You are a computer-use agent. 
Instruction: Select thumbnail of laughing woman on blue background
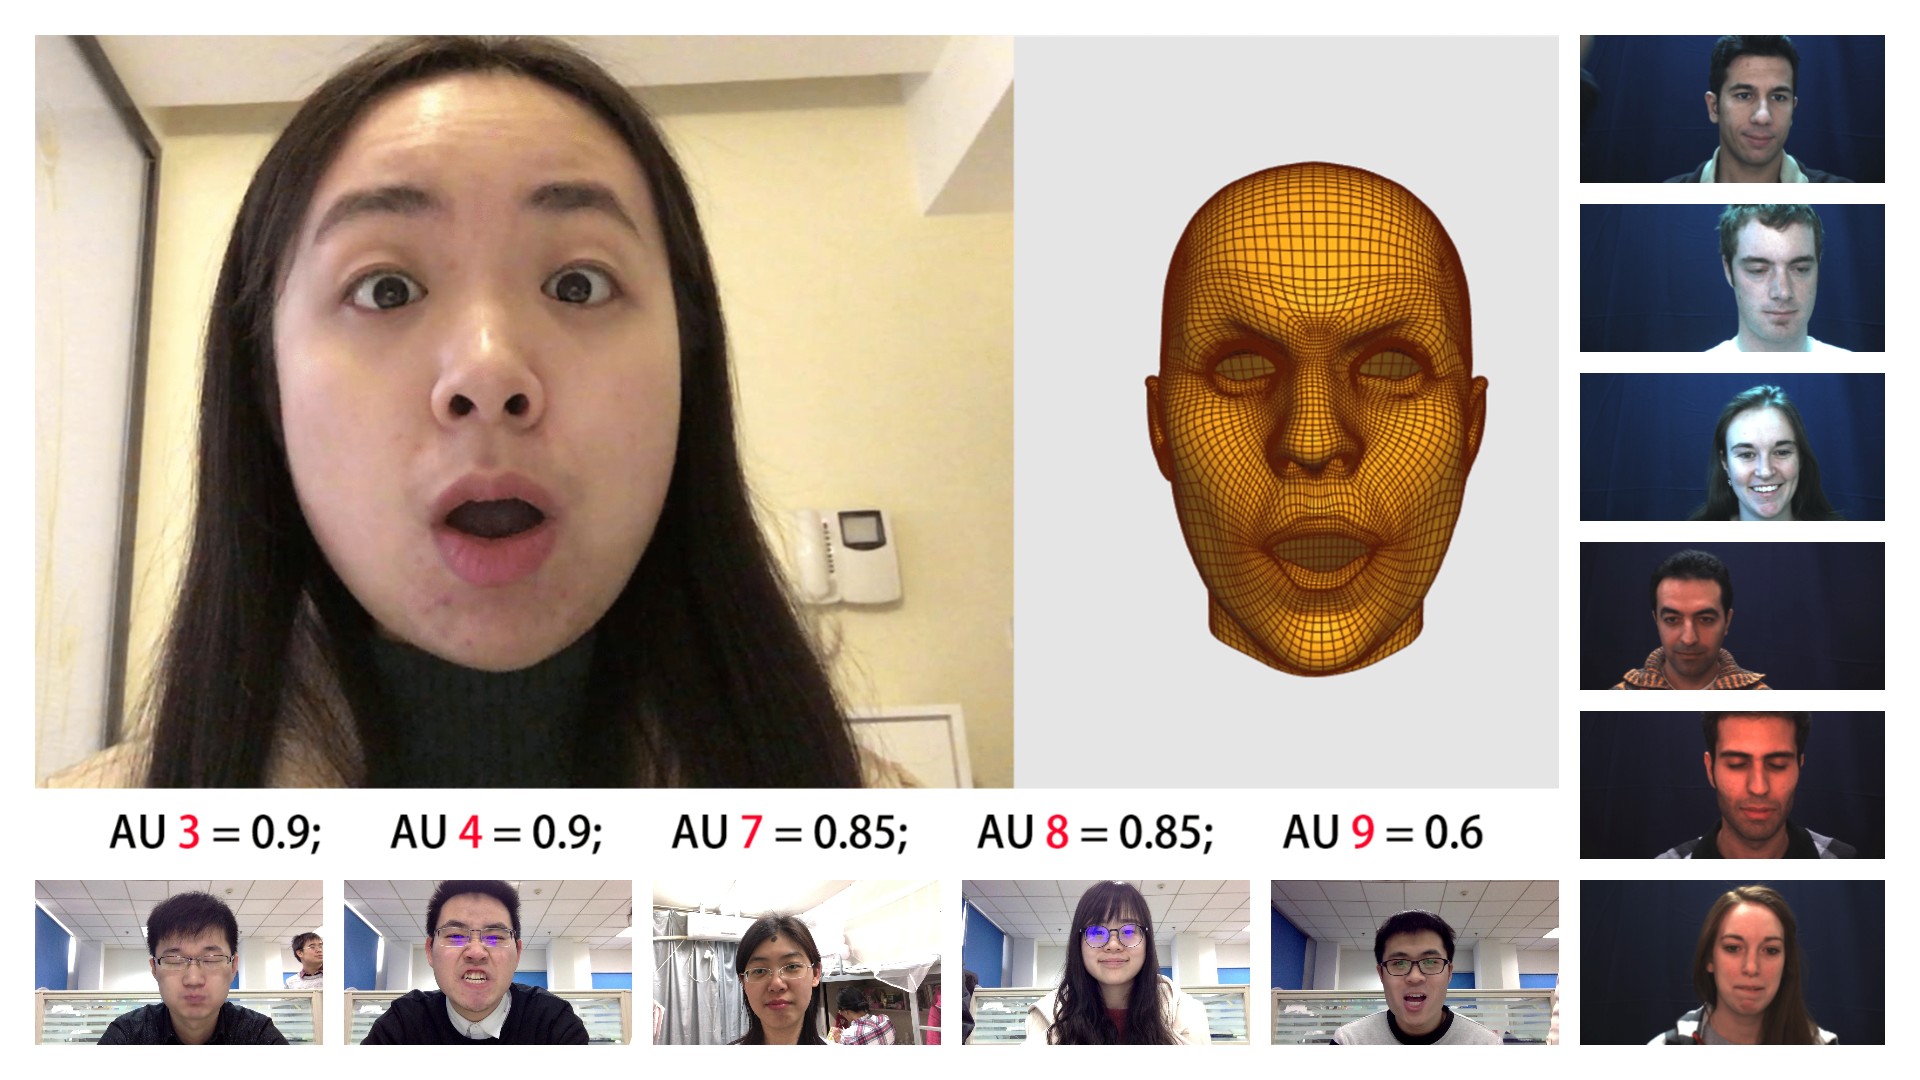(1731, 447)
